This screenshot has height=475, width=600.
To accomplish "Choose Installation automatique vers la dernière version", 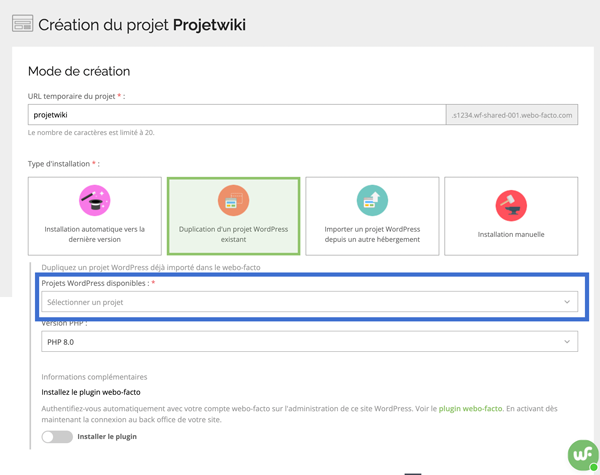I will coord(95,216).
